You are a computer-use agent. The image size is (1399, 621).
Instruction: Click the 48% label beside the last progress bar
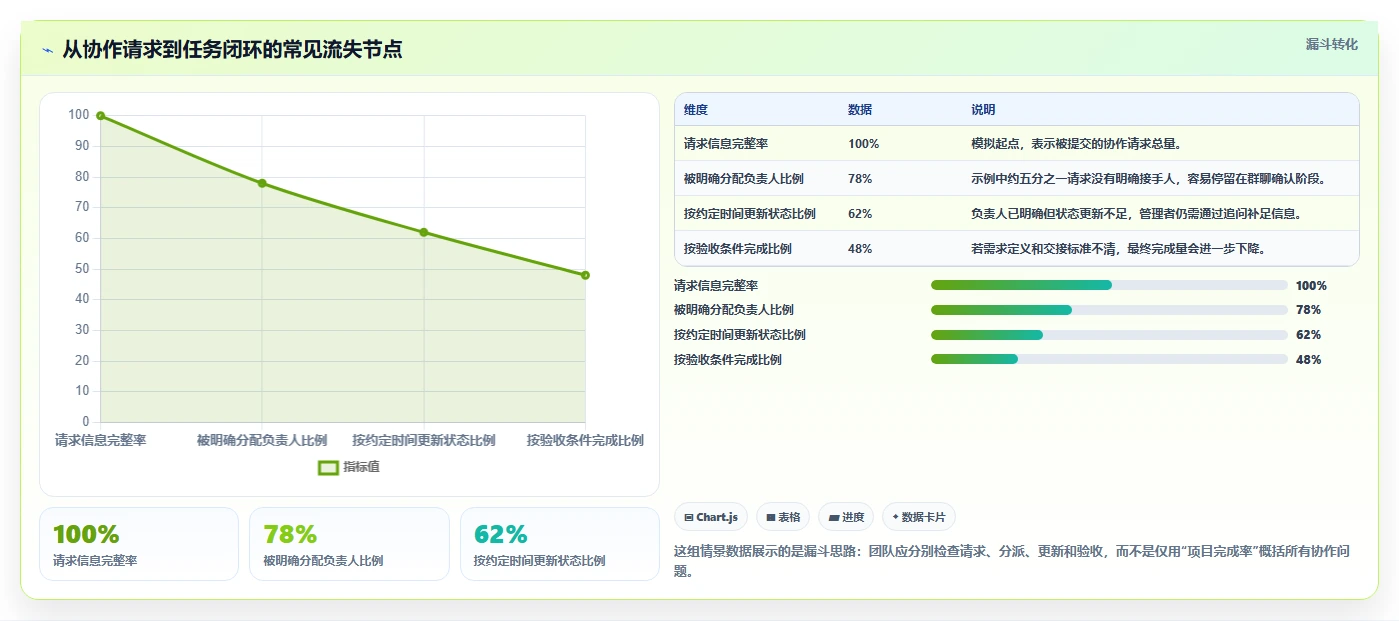1308,359
